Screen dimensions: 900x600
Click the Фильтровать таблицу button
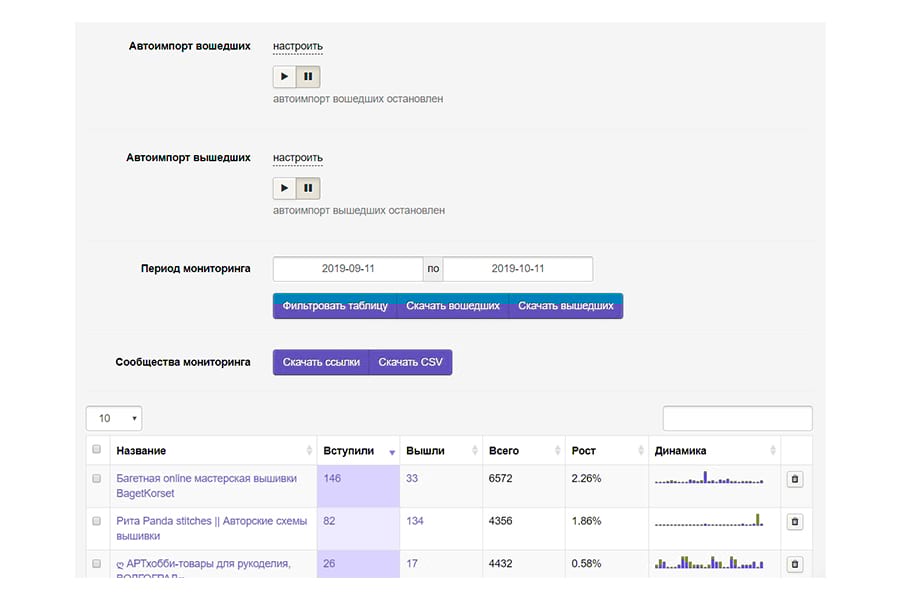[335, 306]
